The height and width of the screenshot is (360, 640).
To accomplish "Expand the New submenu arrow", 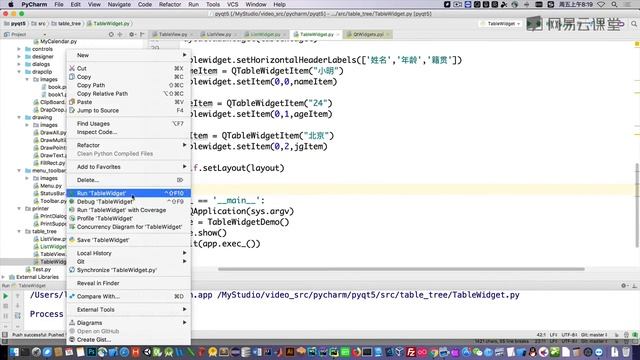I will coord(184,55).
